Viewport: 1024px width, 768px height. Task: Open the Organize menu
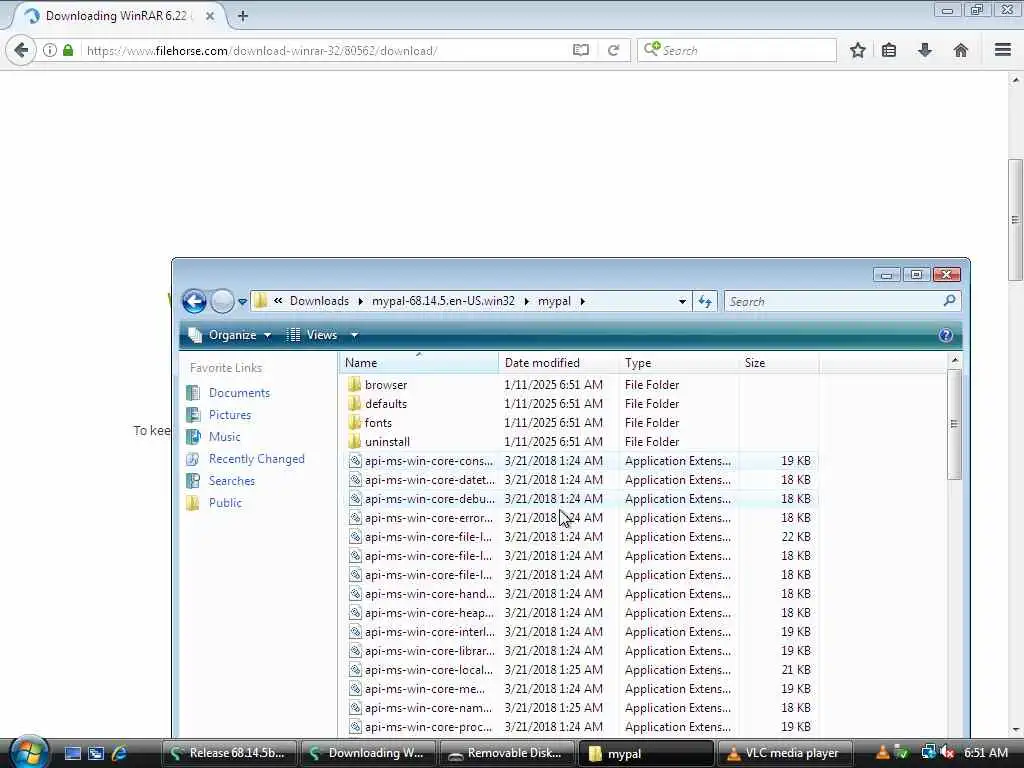(229, 335)
